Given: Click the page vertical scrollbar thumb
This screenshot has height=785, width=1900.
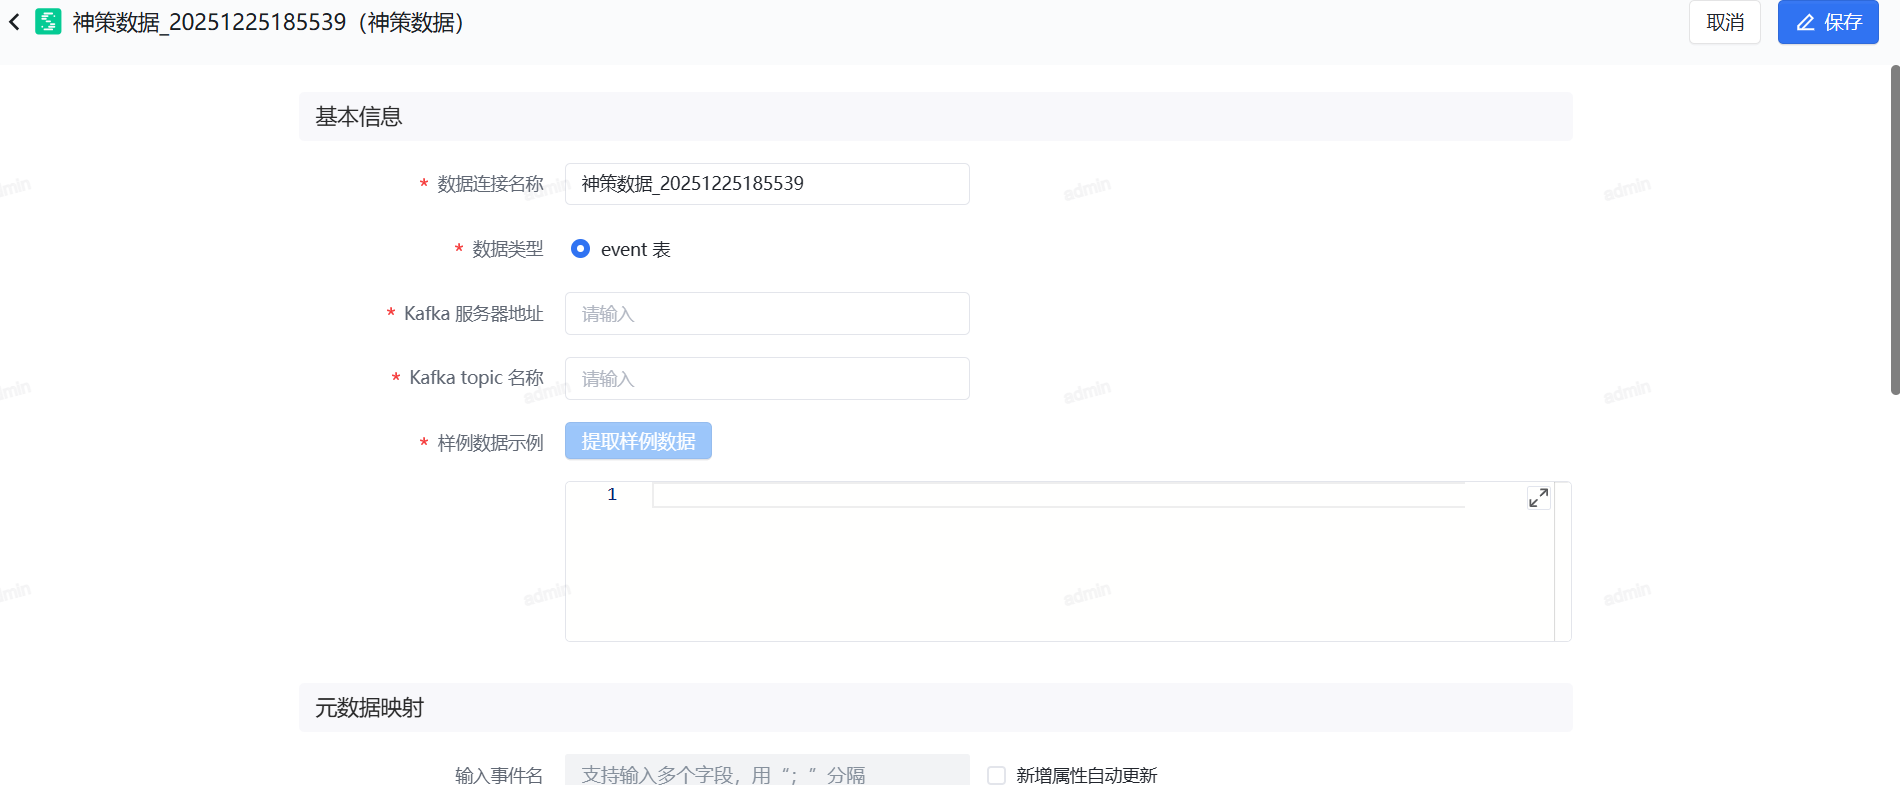Looking at the screenshot, I should click(1894, 230).
